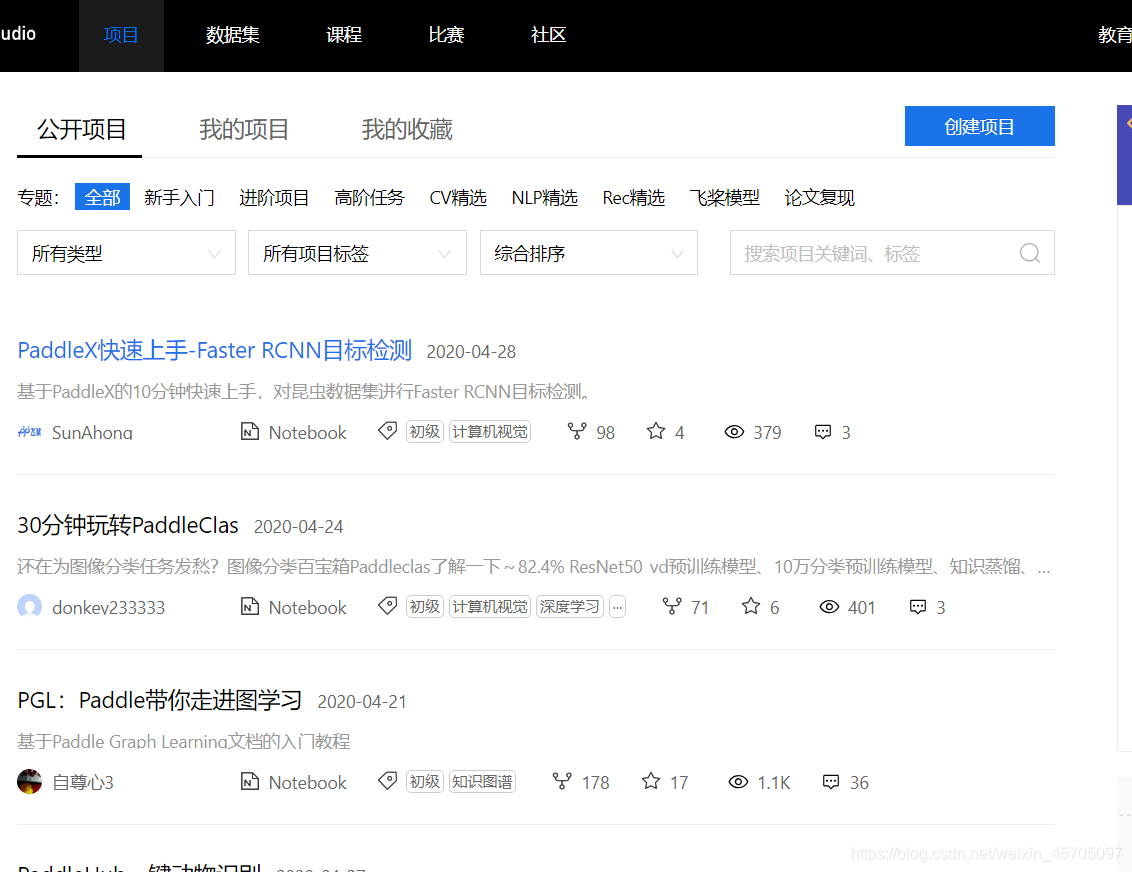Filter by Rec精选 topic
The width and height of the screenshot is (1132, 872).
pos(634,197)
